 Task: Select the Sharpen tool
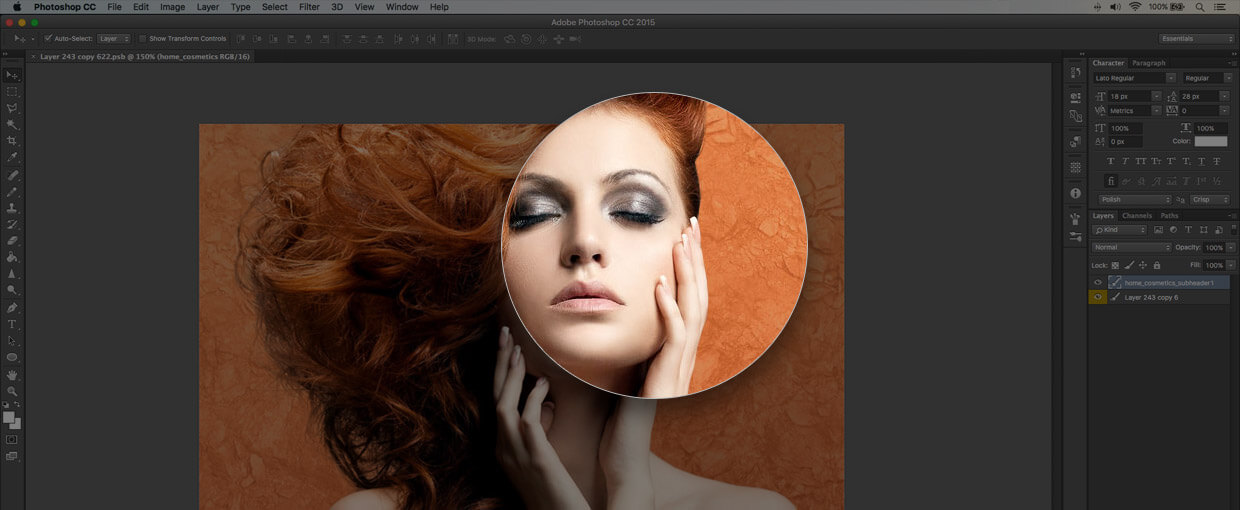tap(12, 273)
